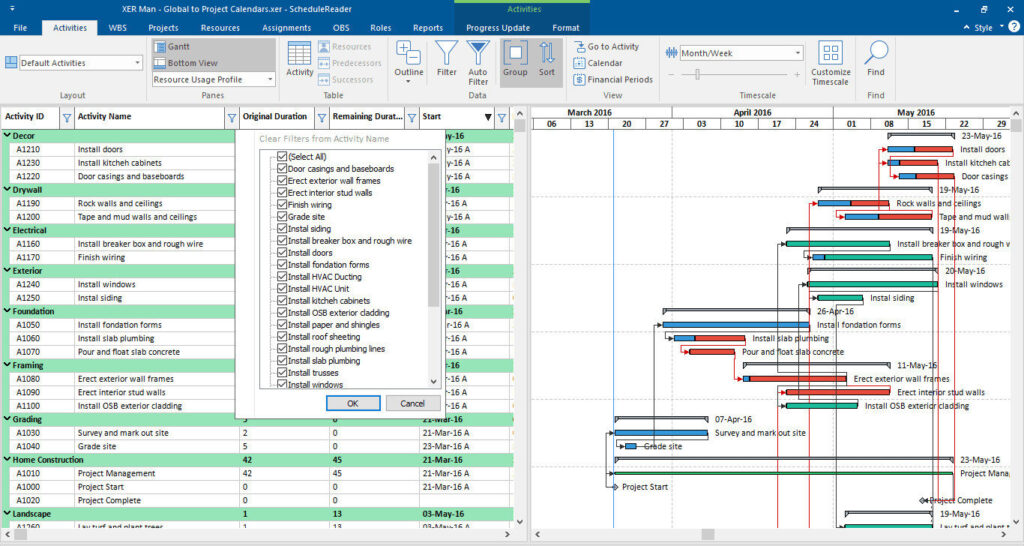Uncheck Door casings and baseboards checkbox

[x=282, y=169]
